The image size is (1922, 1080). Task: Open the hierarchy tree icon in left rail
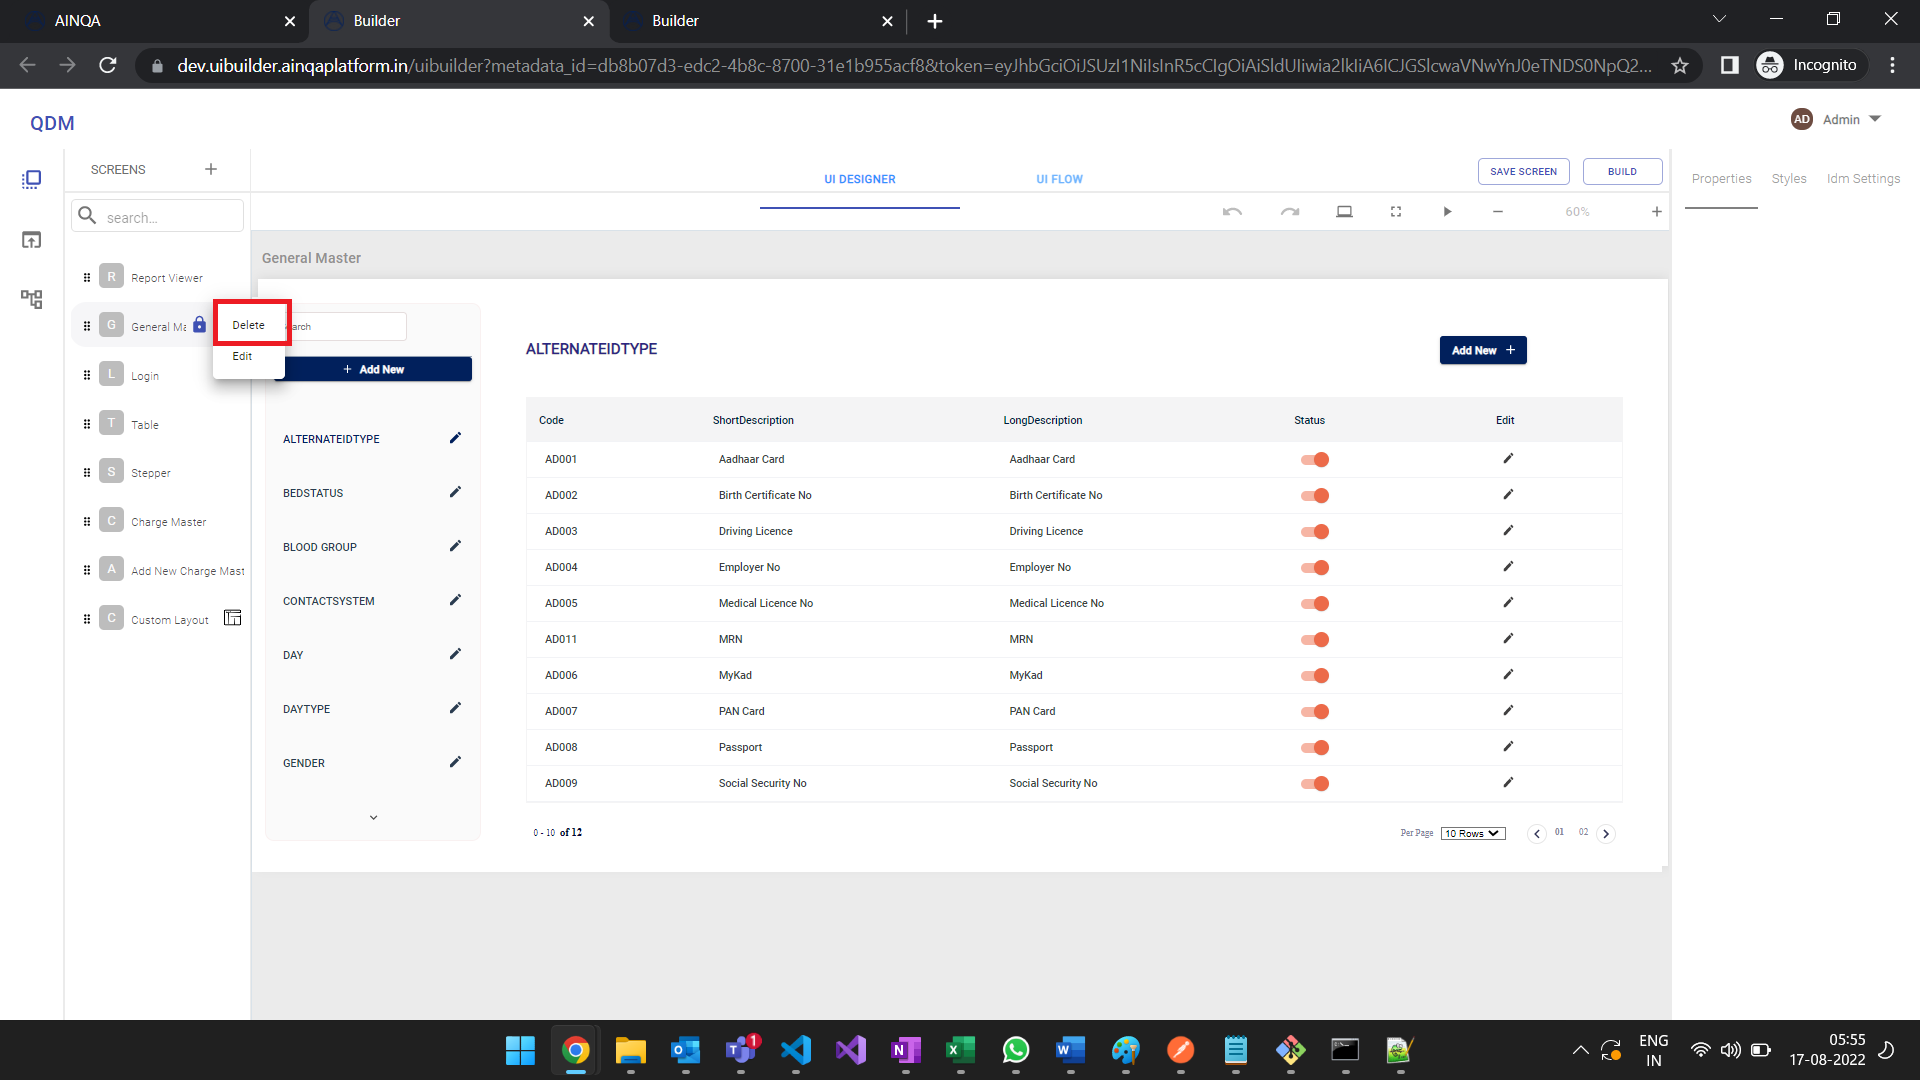pyautogui.click(x=32, y=299)
